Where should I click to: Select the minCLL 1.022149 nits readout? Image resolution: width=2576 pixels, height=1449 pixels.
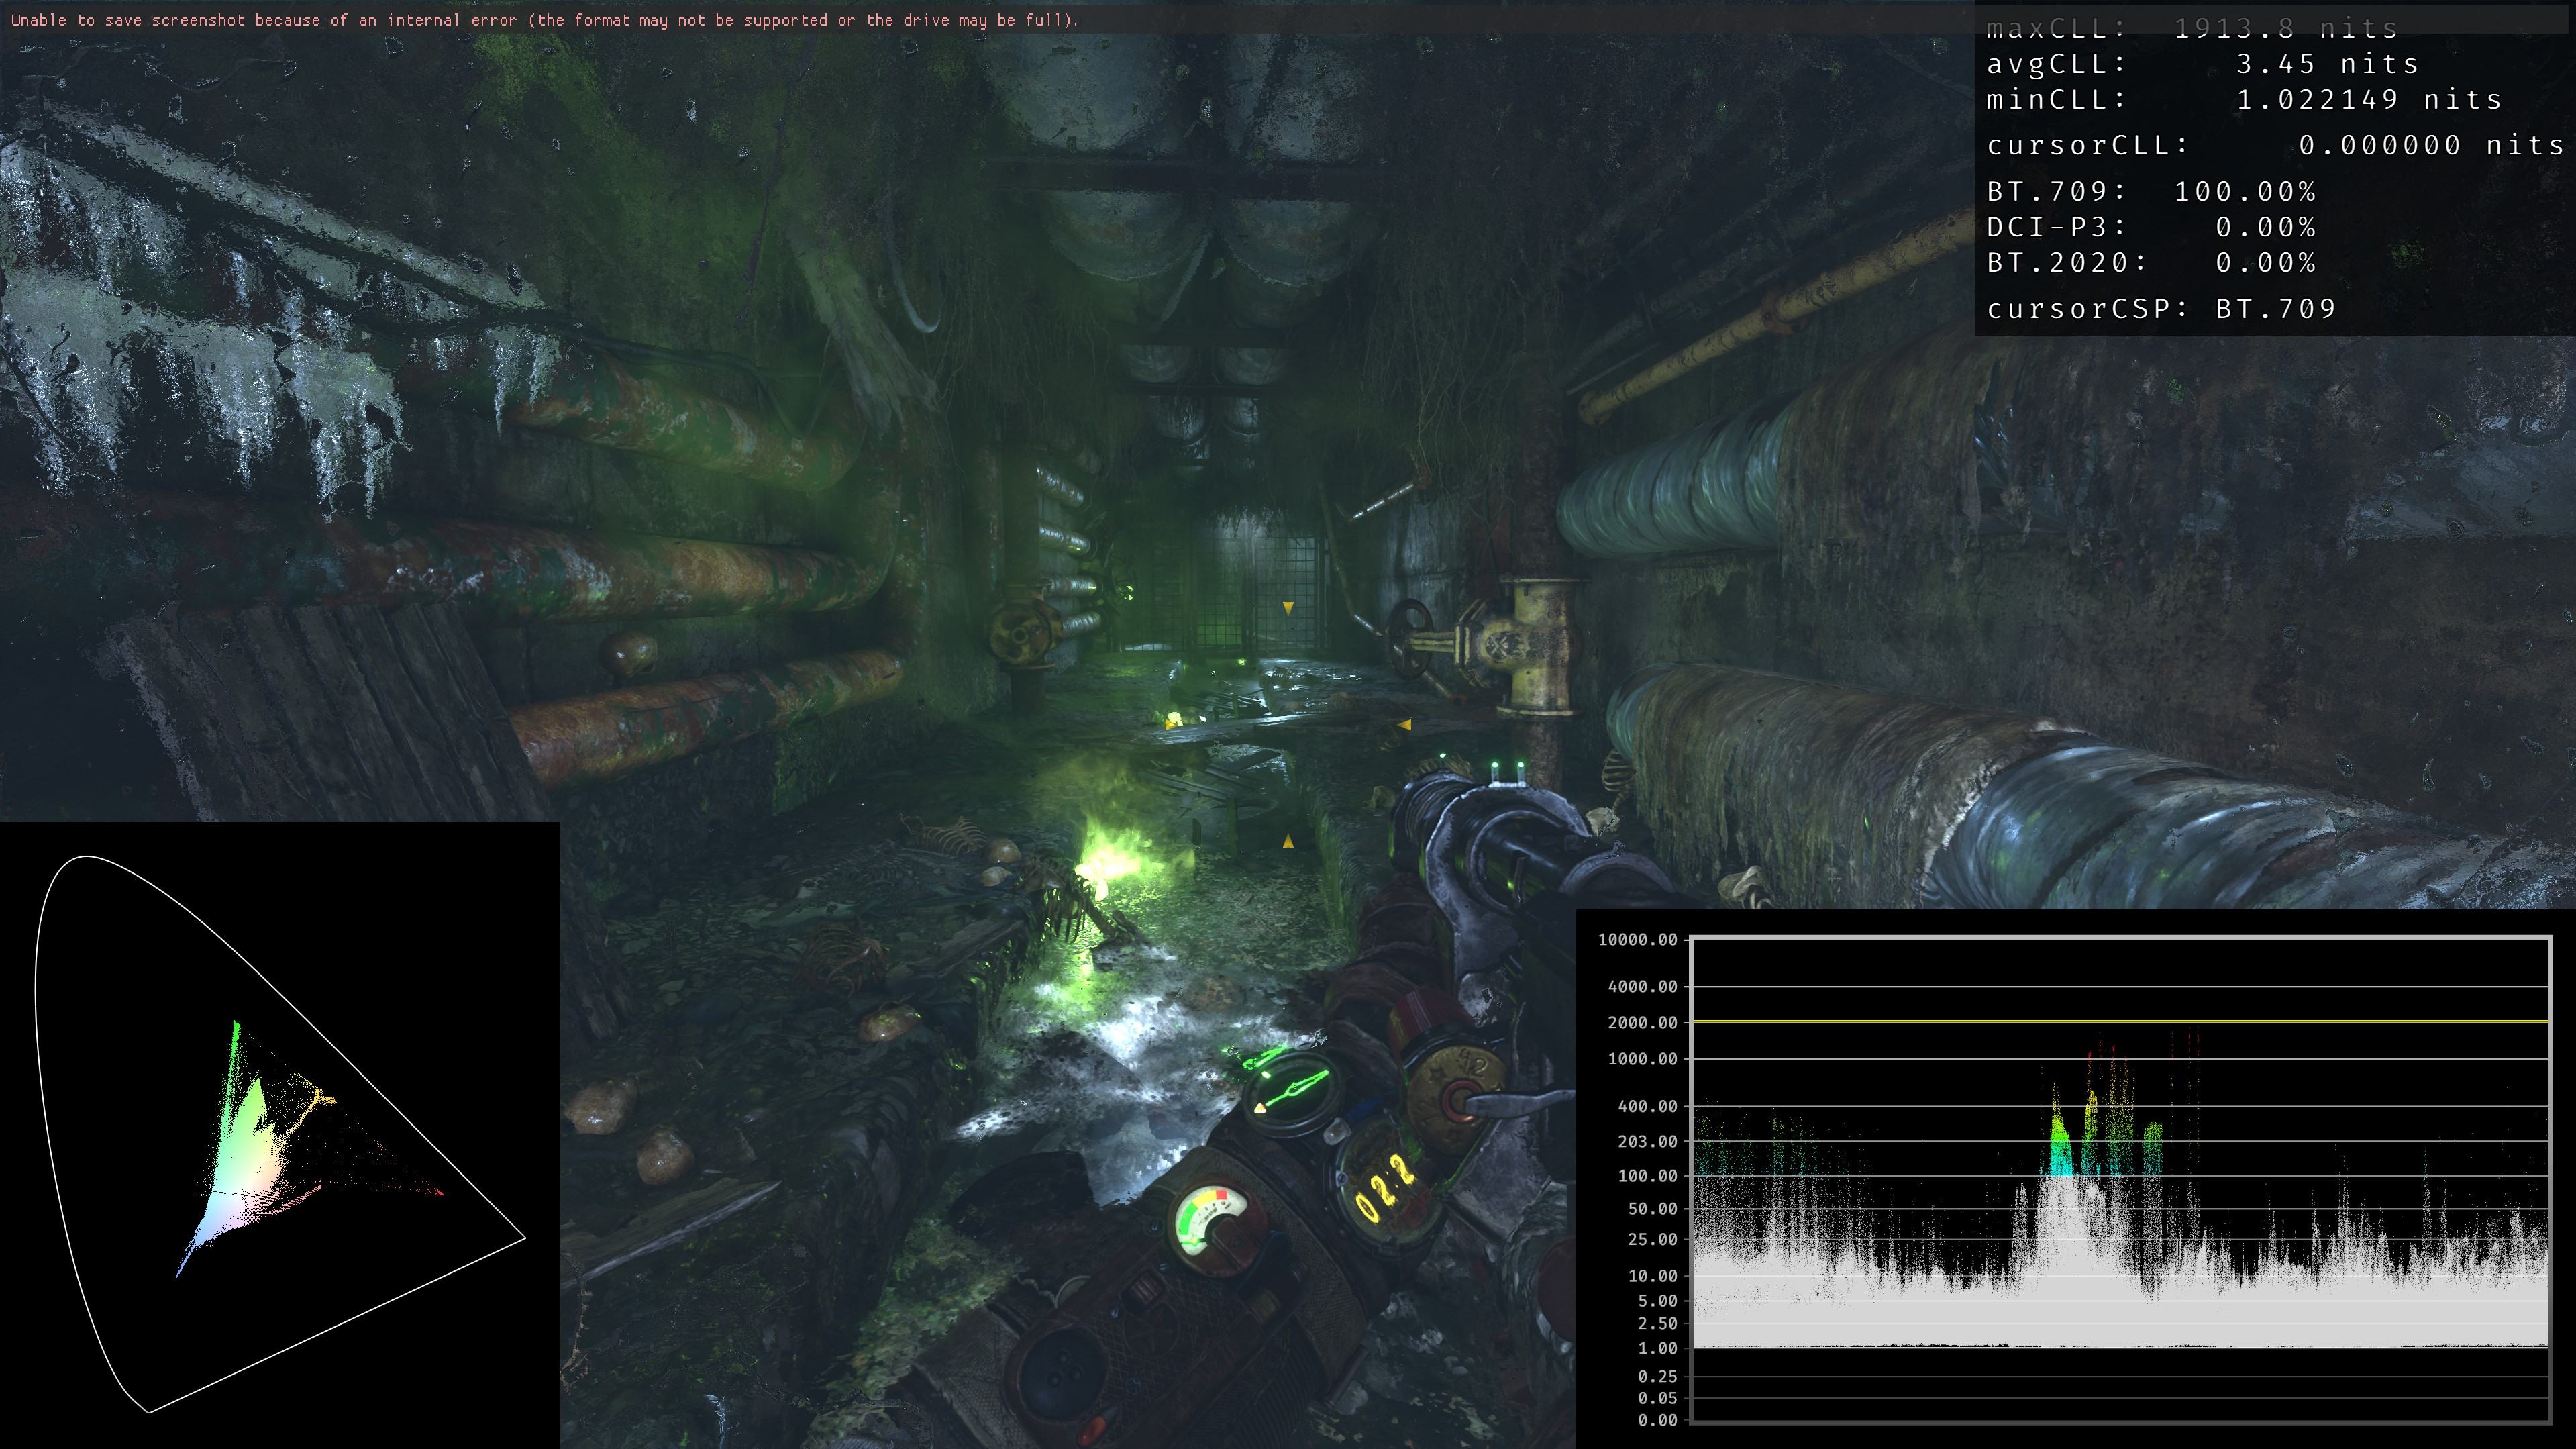point(2244,100)
